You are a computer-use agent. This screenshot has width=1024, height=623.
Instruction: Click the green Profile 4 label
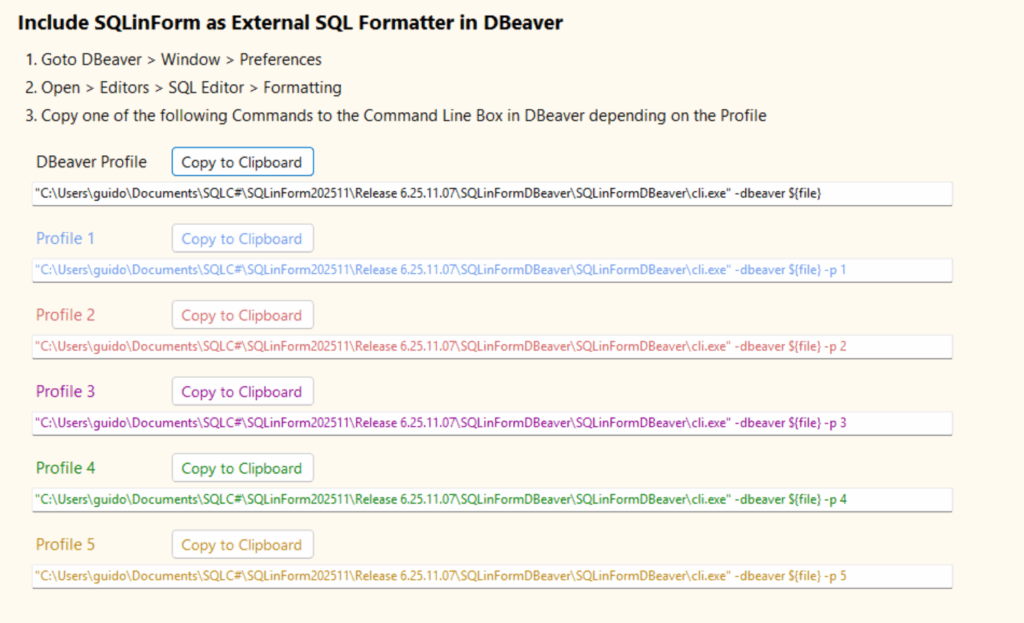click(x=66, y=468)
